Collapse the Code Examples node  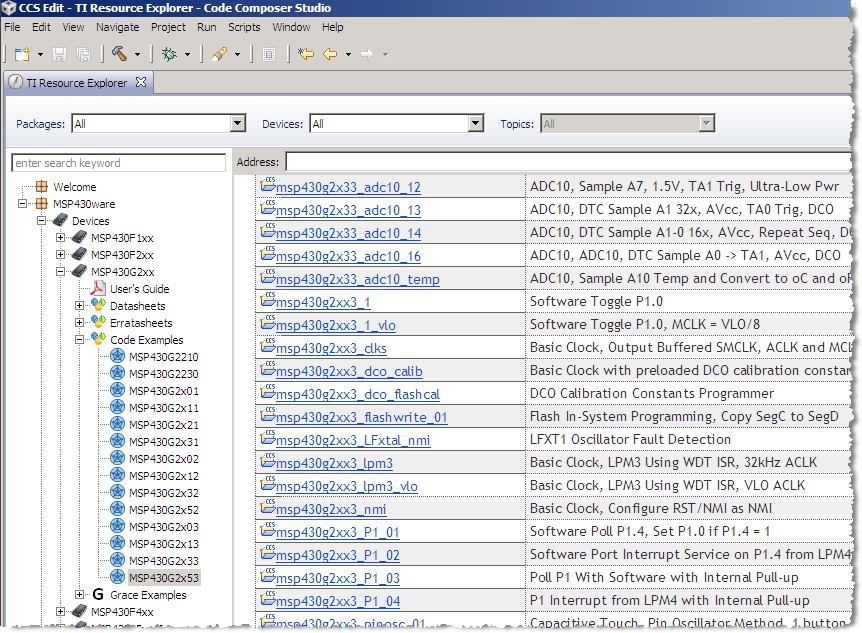[80, 339]
